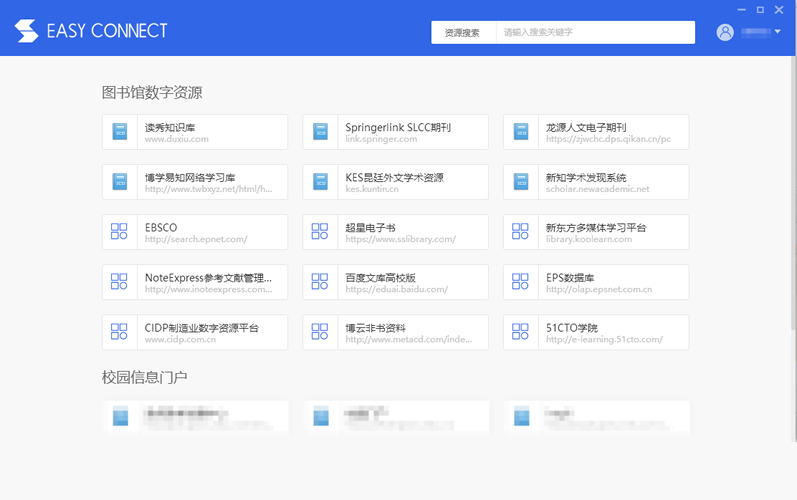Click the 龙源人文电子期刊 book icon
Viewport: 797px width, 500px height.
(520, 132)
